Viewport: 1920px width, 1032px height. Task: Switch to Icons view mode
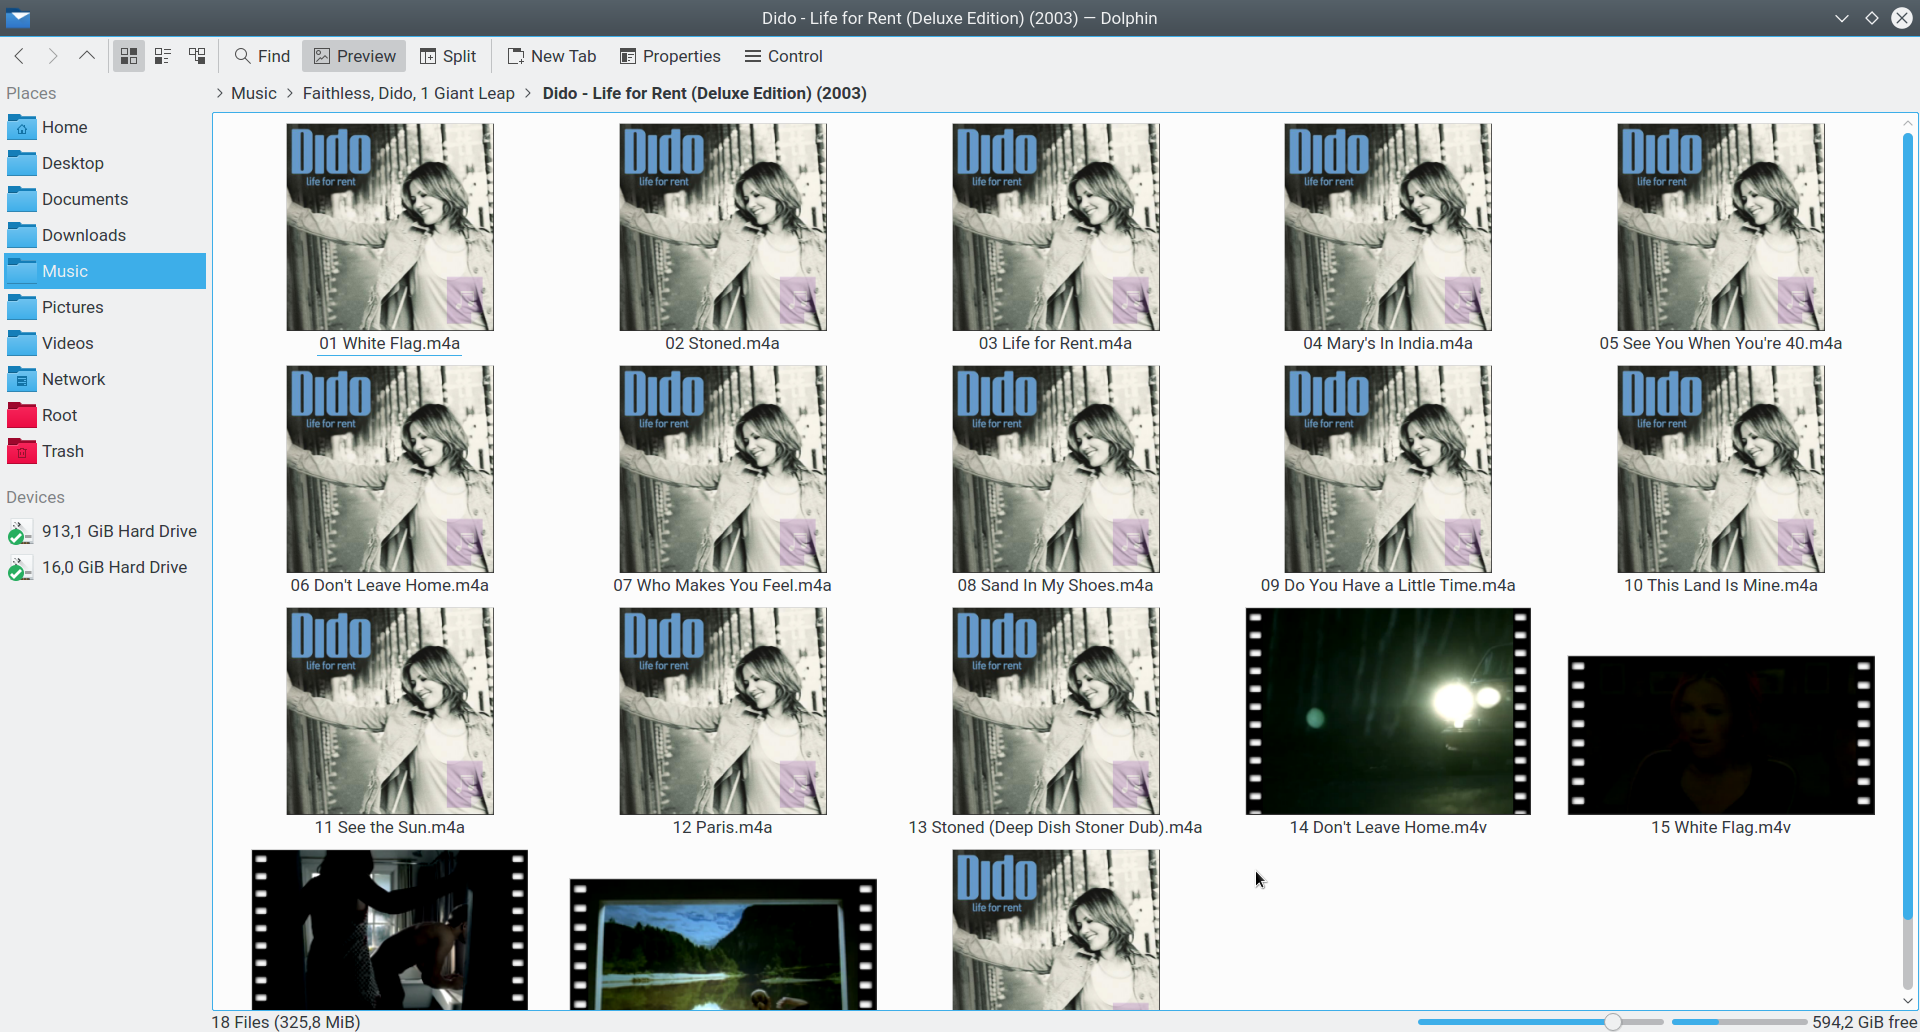(129, 56)
